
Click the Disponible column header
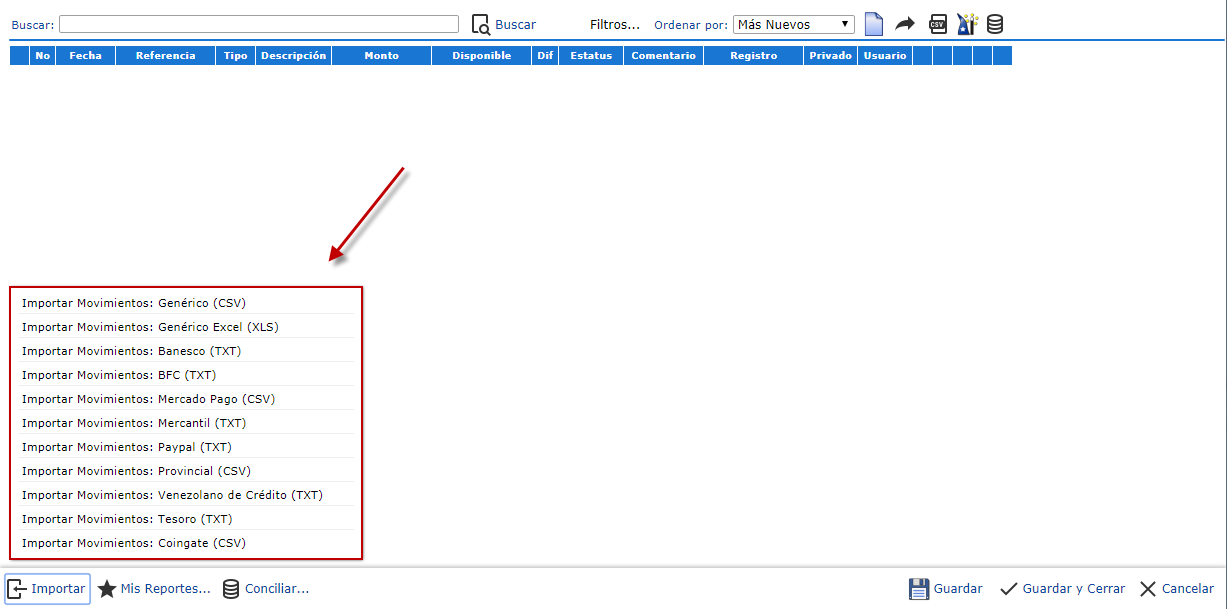pos(481,56)
